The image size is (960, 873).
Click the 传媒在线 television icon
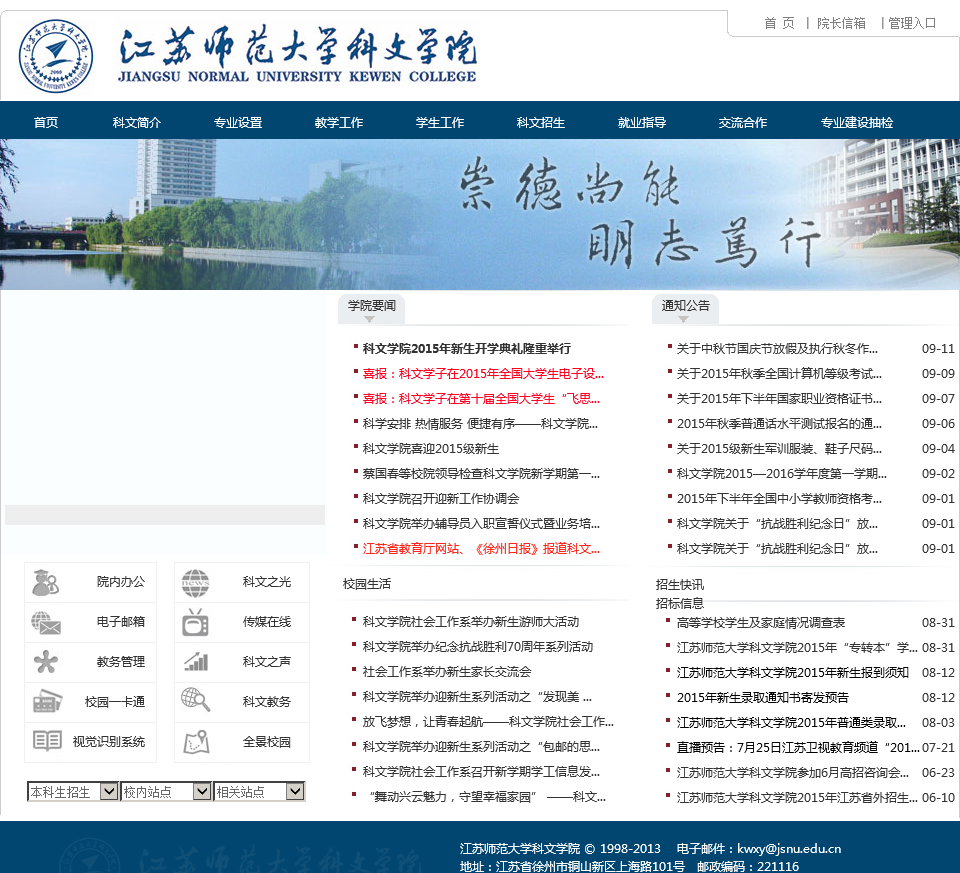(x=195, y=623)
